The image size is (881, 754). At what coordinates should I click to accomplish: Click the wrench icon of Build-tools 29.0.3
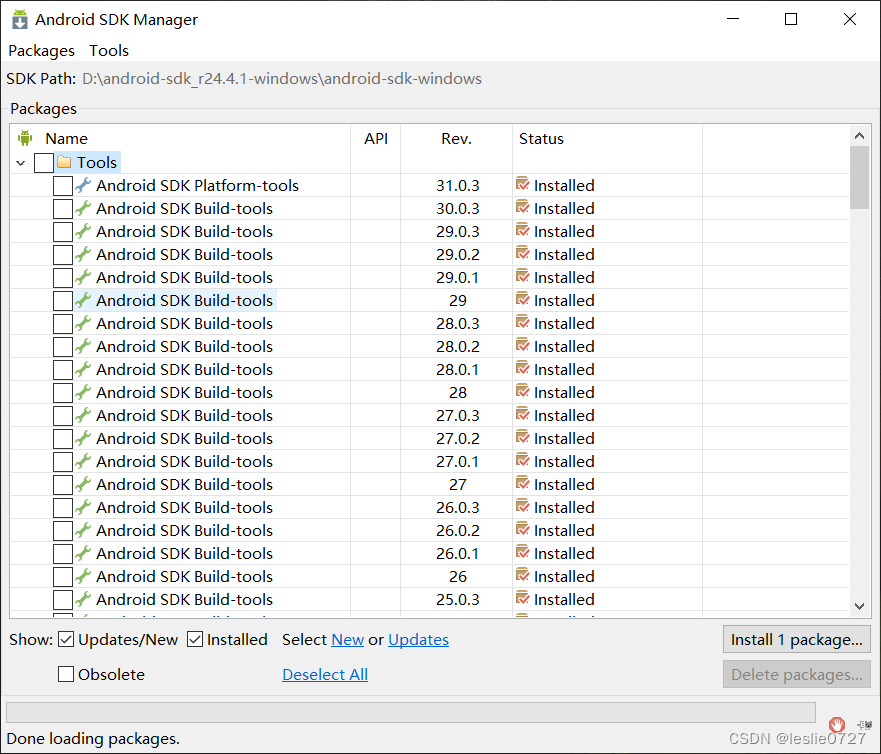[x=83, y=231]
